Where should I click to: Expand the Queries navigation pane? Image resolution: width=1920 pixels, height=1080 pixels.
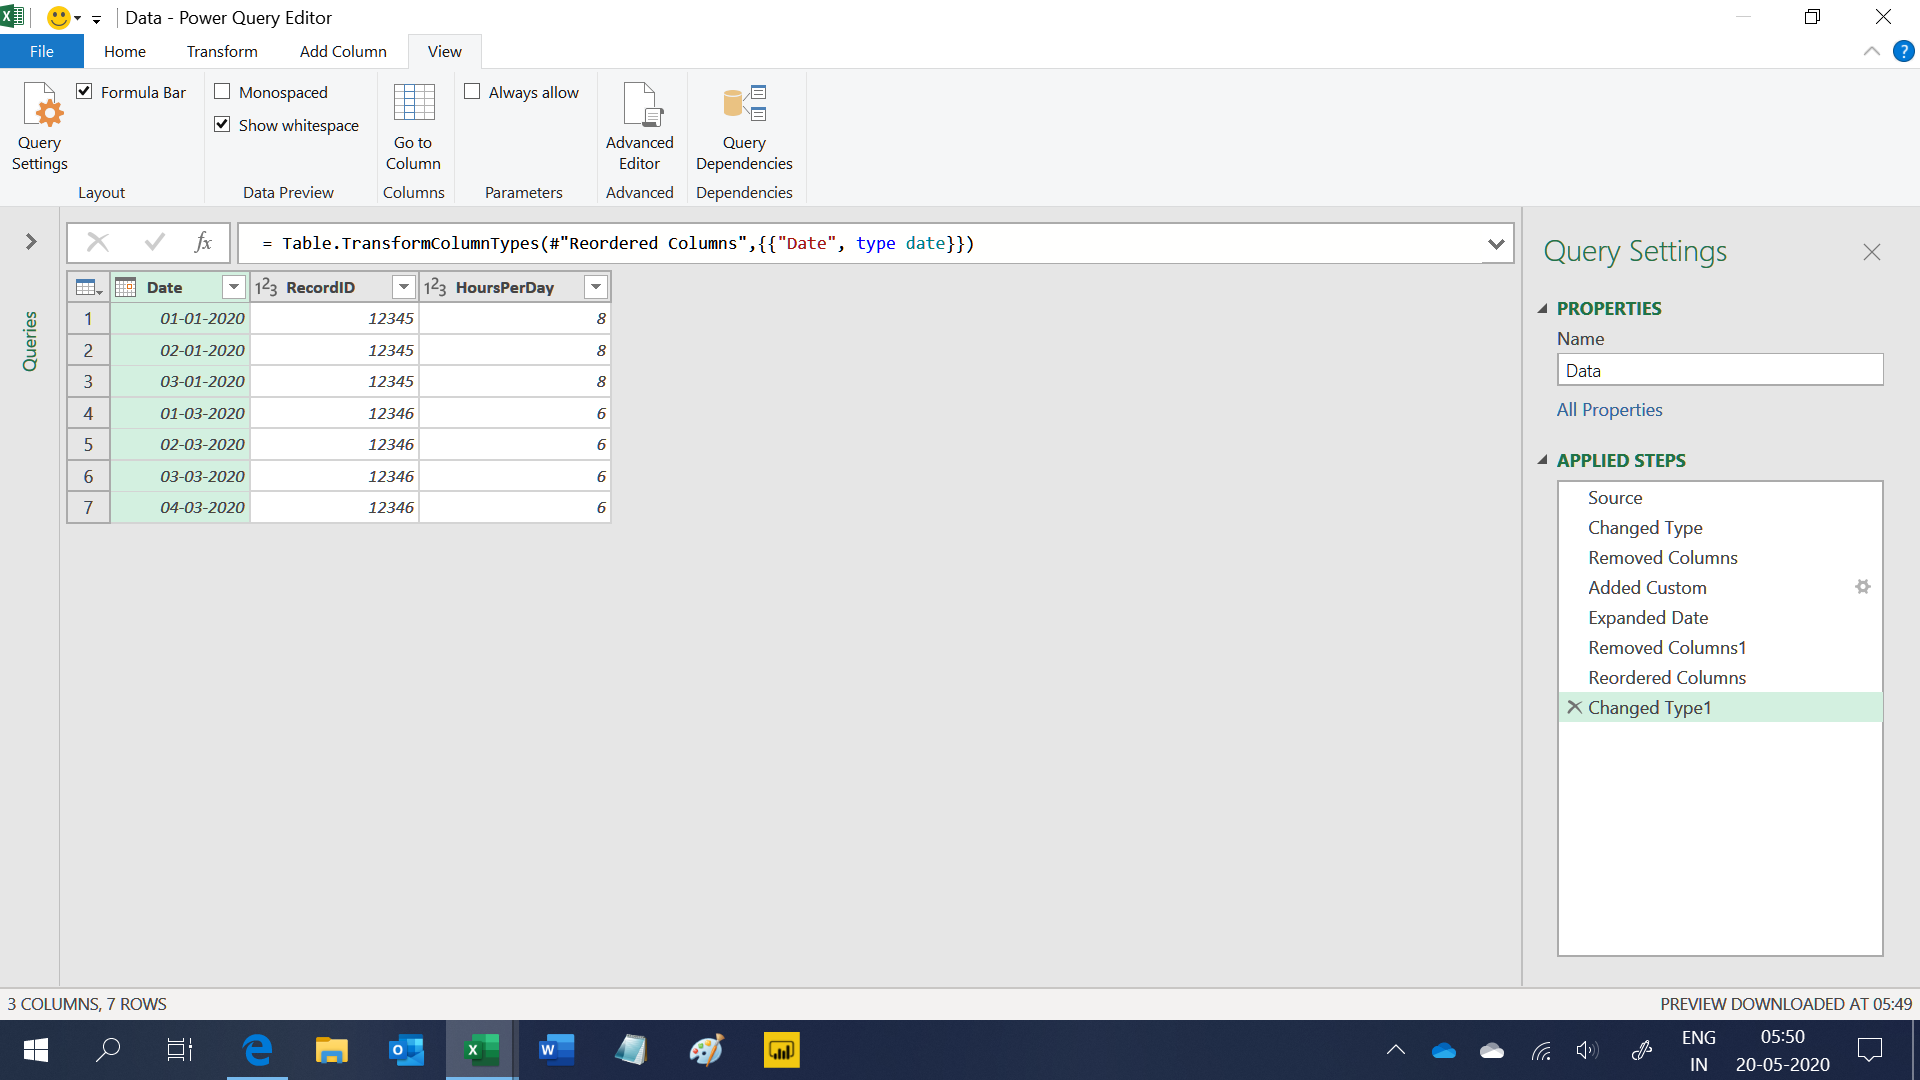31,241
